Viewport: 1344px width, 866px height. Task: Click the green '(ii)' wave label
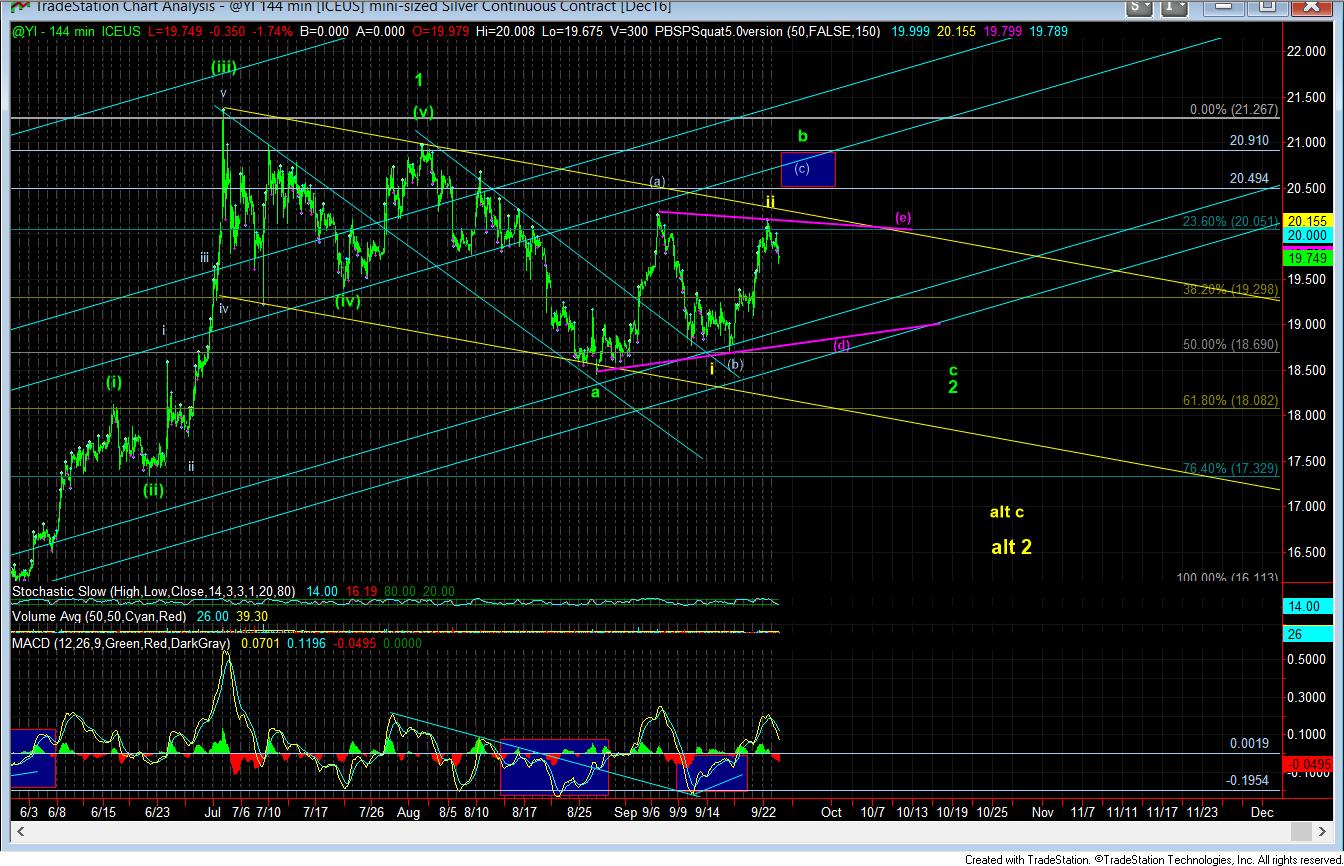pos(153,490)
